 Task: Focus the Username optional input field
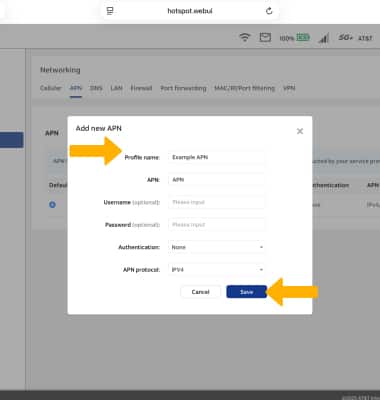217,202
